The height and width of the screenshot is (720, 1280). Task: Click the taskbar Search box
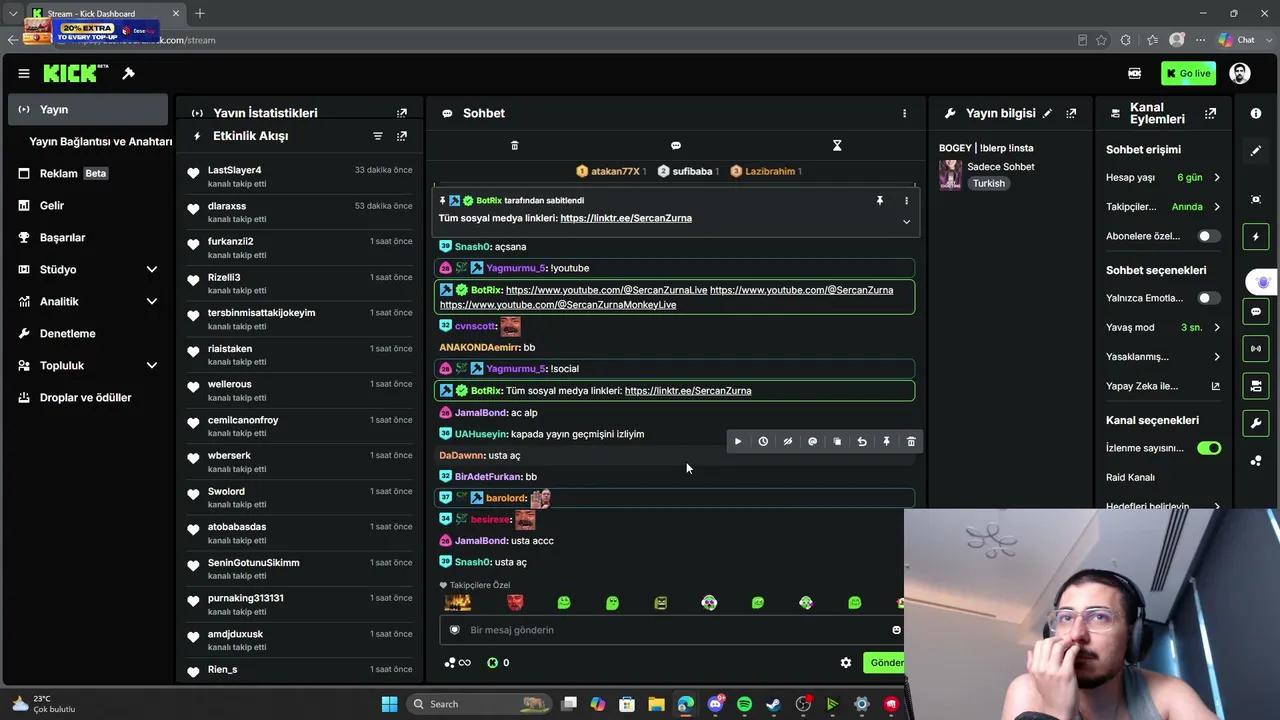coord(481,704)
